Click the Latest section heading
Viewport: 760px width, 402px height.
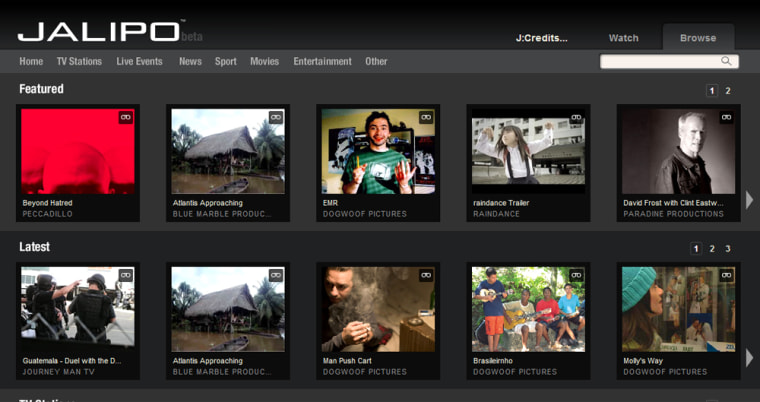34,247
